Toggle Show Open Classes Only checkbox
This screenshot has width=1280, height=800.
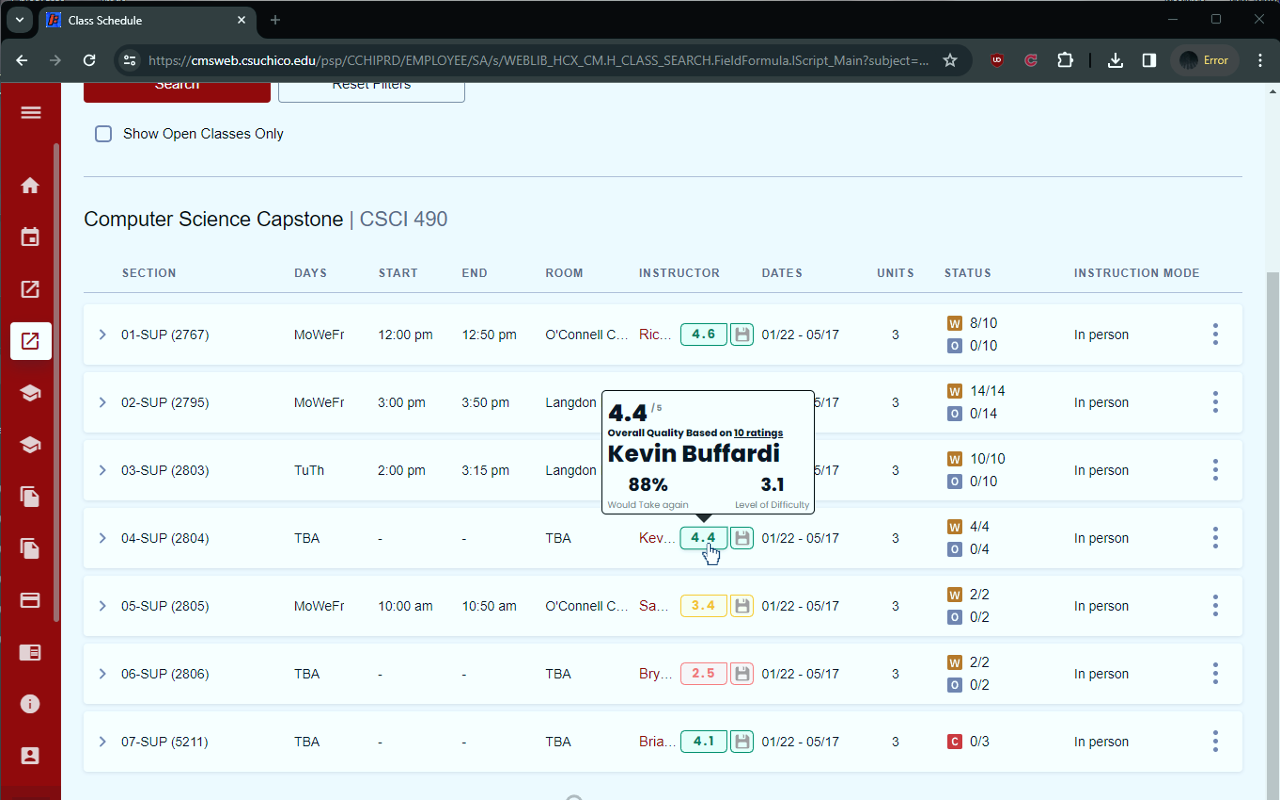(103, 133)
